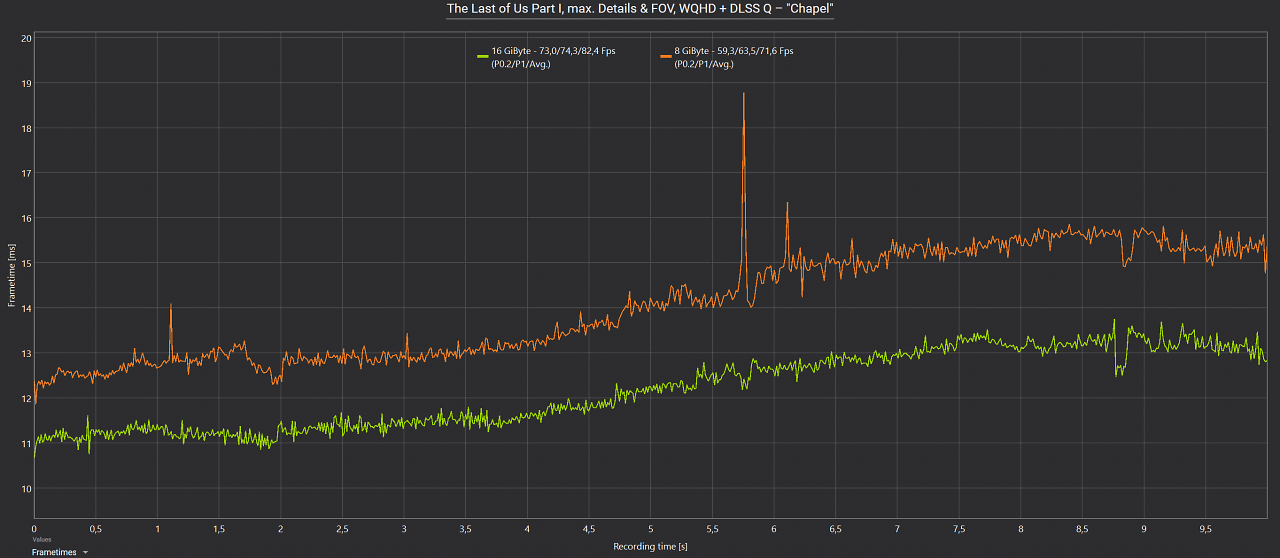Click the small Values caption above Frametimes
Viewport: 1280px width, 558px height.
(41, 539)
